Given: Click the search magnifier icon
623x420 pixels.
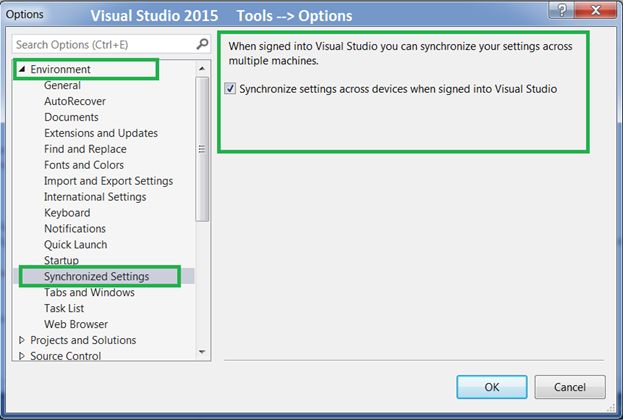Looking at the screenshot, I should [202, 44].
